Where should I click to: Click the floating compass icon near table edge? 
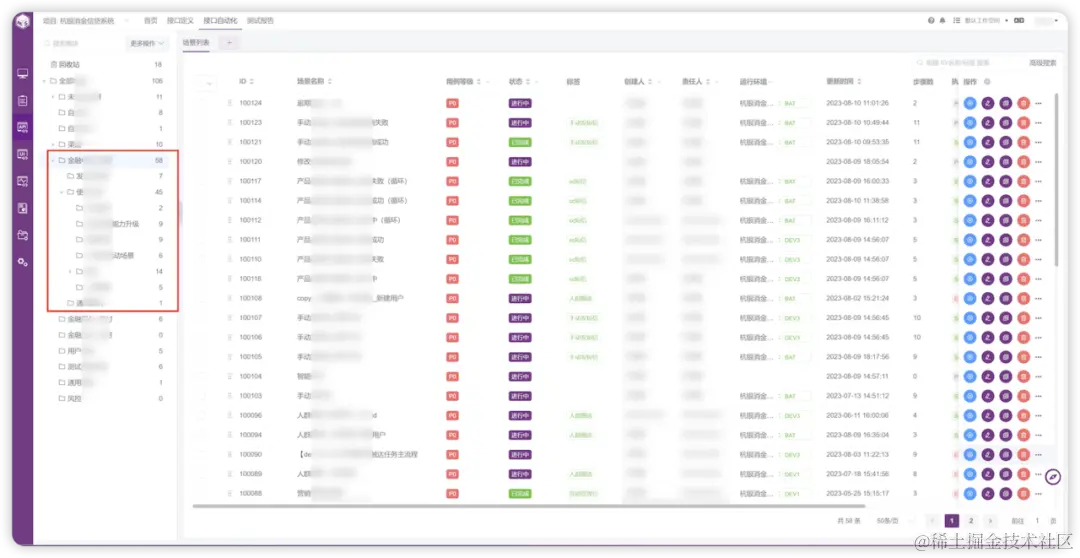pyautogui.click(x=1052, y=477)
